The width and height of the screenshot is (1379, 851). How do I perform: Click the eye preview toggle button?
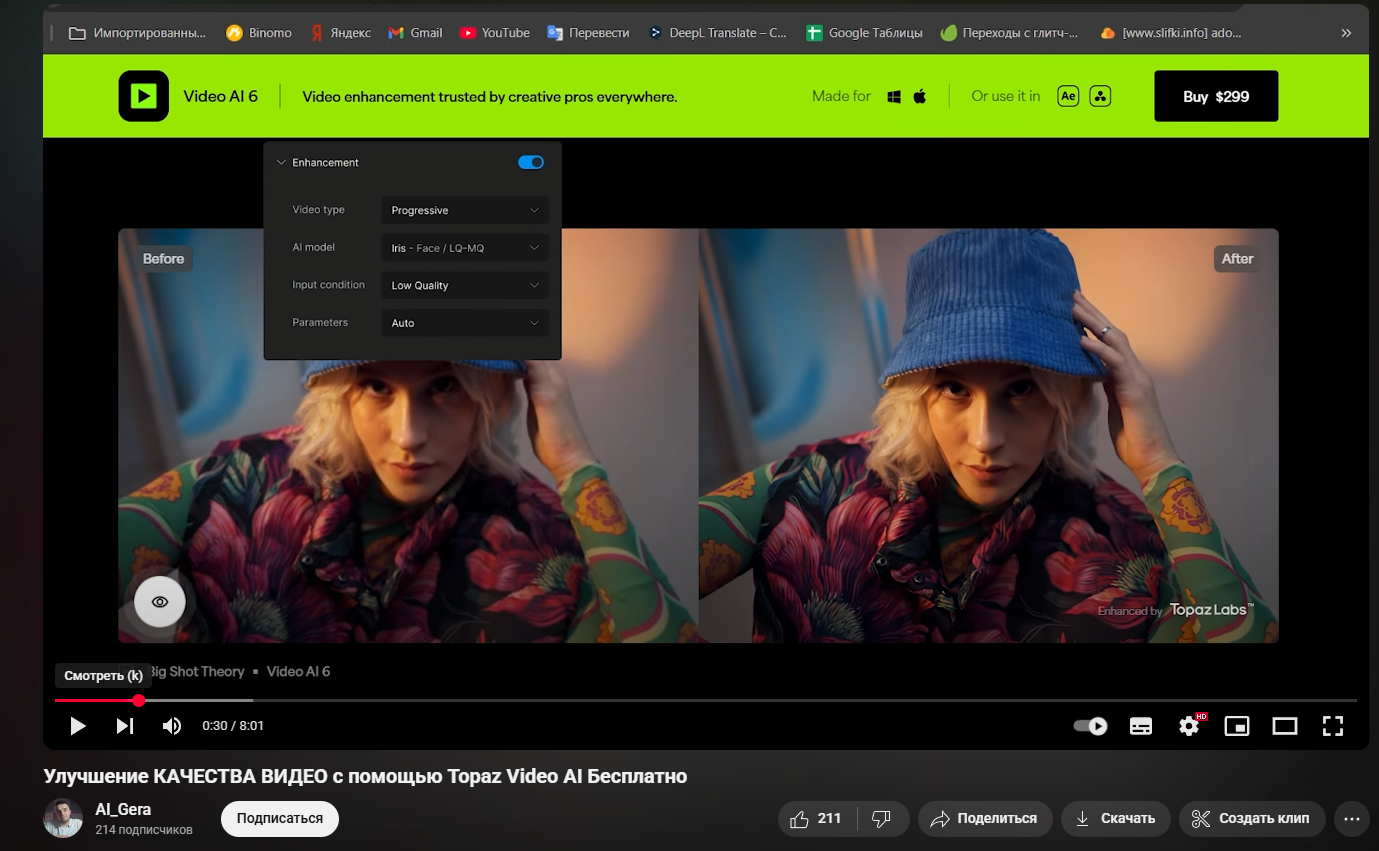[160, 602]
